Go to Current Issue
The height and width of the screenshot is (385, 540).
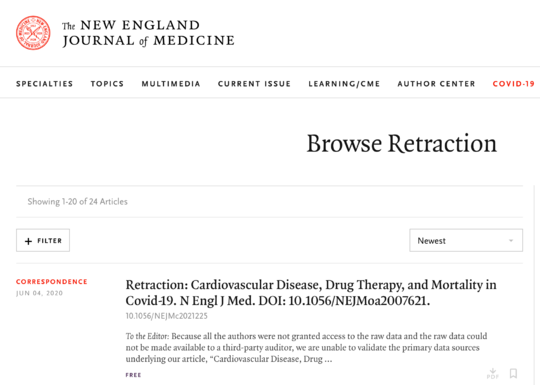(254, 84)
